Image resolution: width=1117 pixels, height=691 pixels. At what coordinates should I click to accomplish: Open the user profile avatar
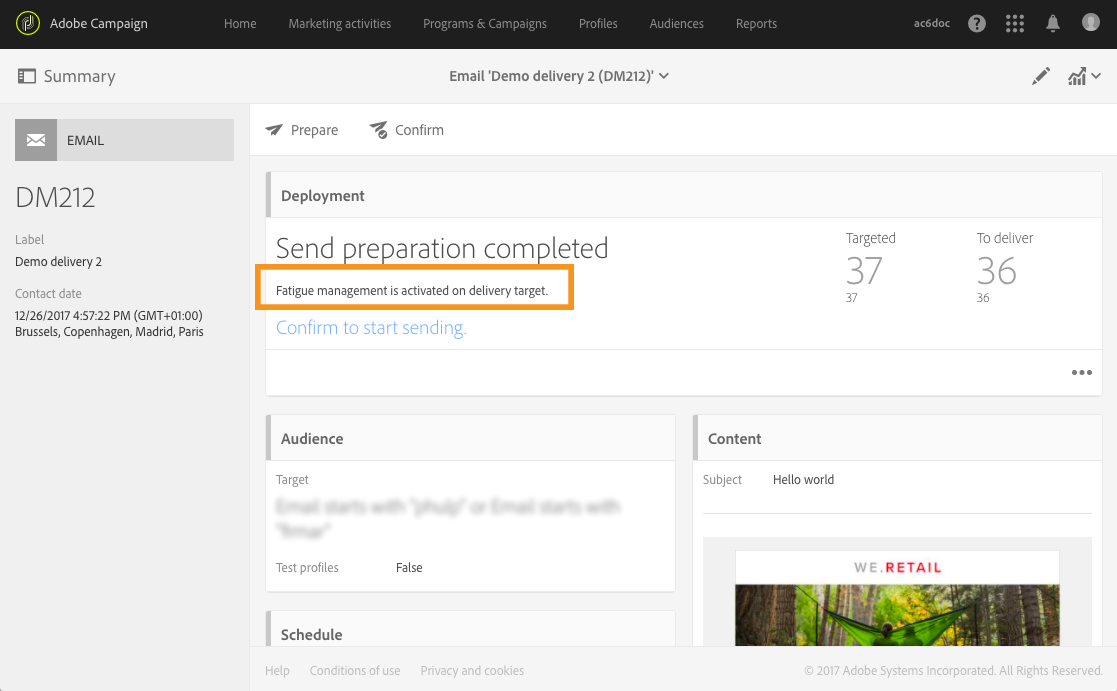tap(1091, 23)
